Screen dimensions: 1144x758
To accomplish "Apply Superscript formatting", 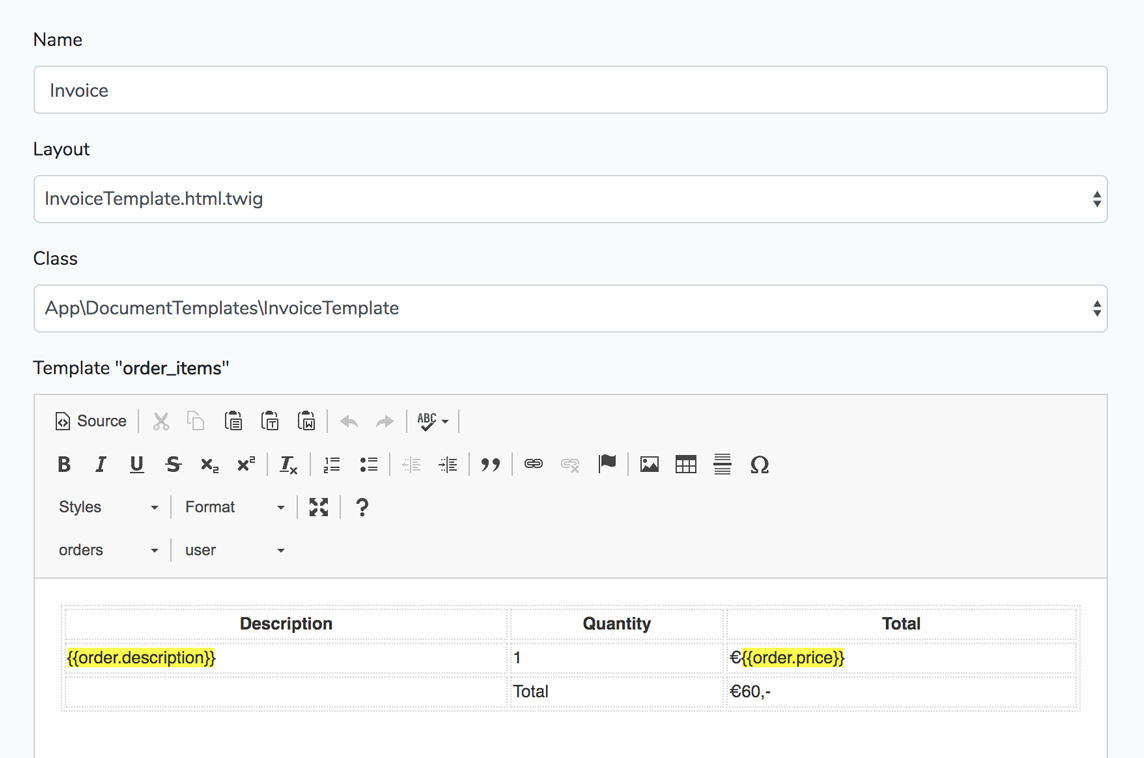I will pos(246,464).
